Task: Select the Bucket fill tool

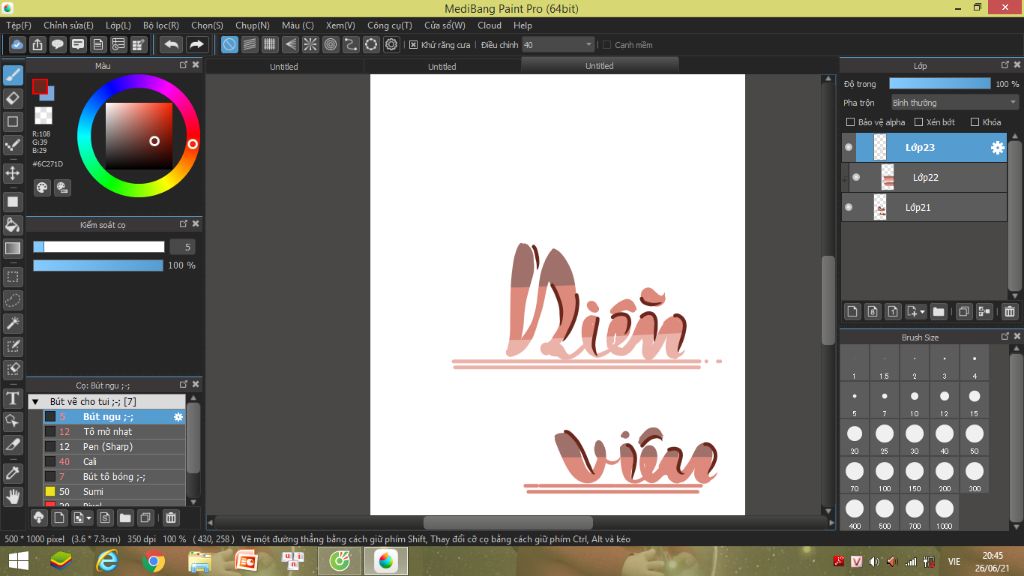Action: 12,225
